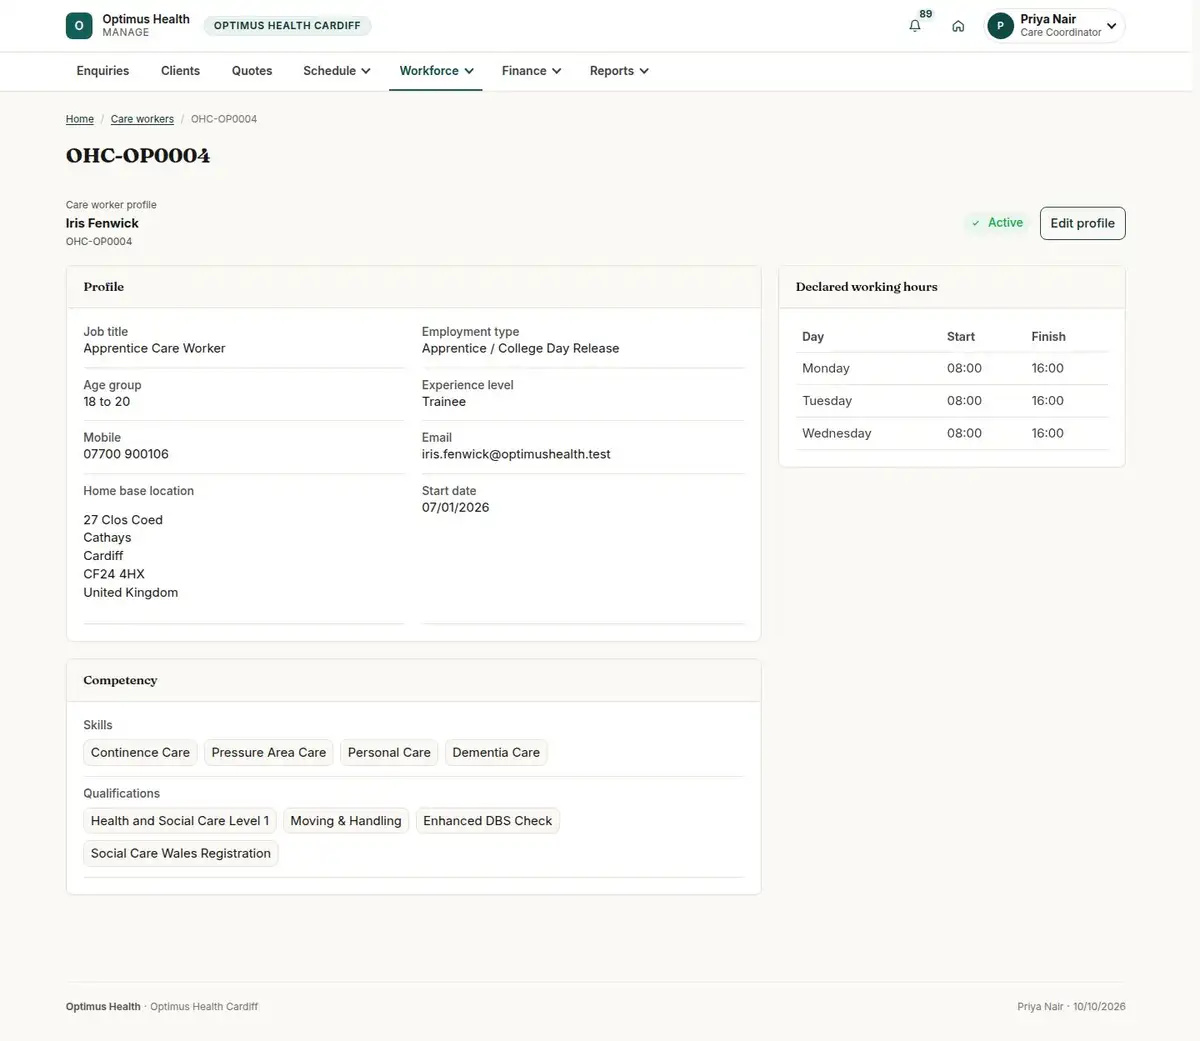This screenshot has width=1200, height=1041.
Task: Click the Edit profile button
Action: (x=1082, y=223)
